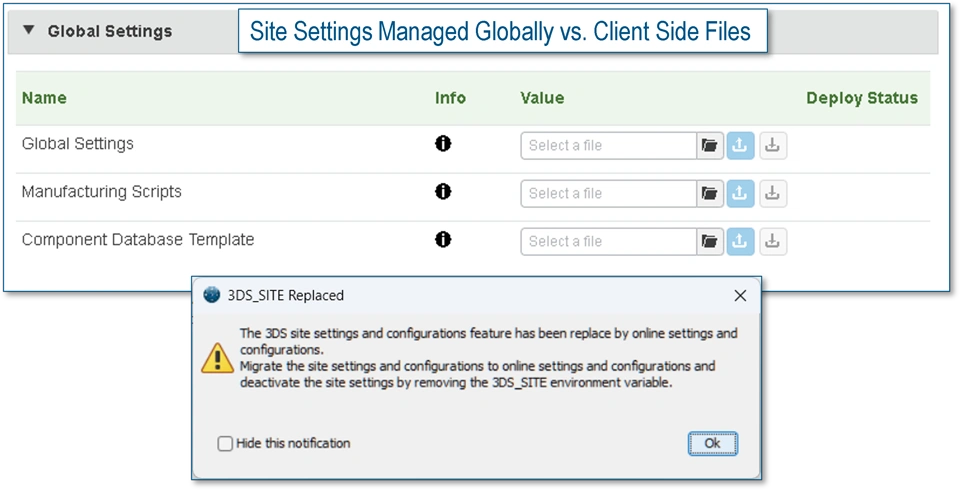The image size is (960, 490).
Task: Upload the Global Settings file
Action: click(740, 145)
